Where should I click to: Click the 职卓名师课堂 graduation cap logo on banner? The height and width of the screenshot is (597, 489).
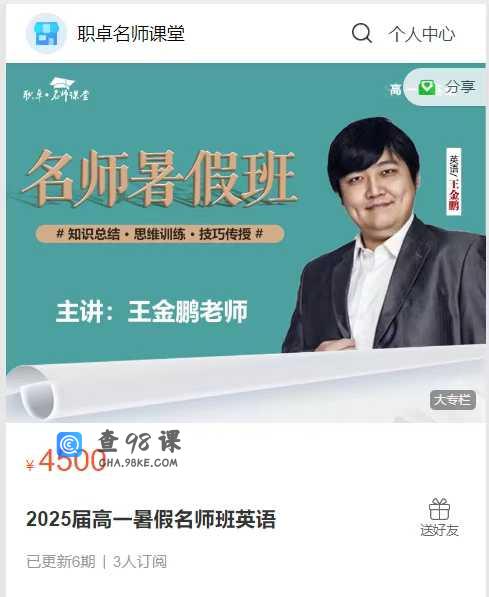click(56, 90)
